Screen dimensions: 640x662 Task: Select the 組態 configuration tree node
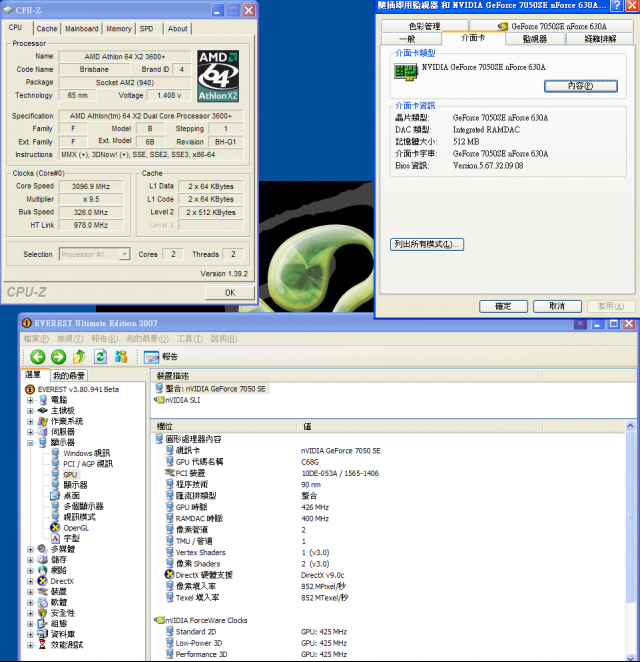[x=59, y=624]
